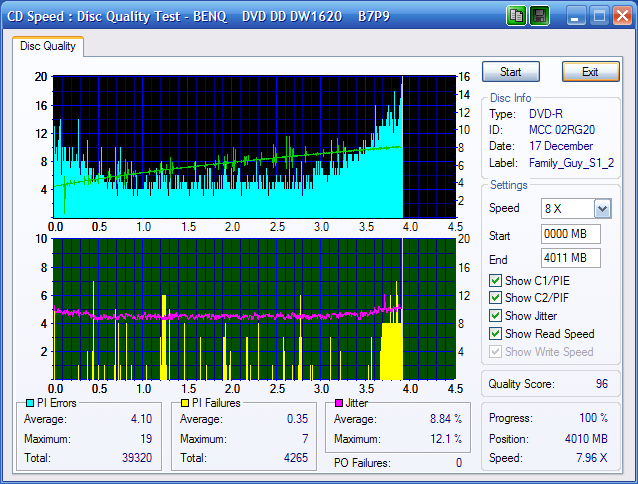Click the End position MB field
Viewport: 638px width, 484px height.
(x=570, y=258)
